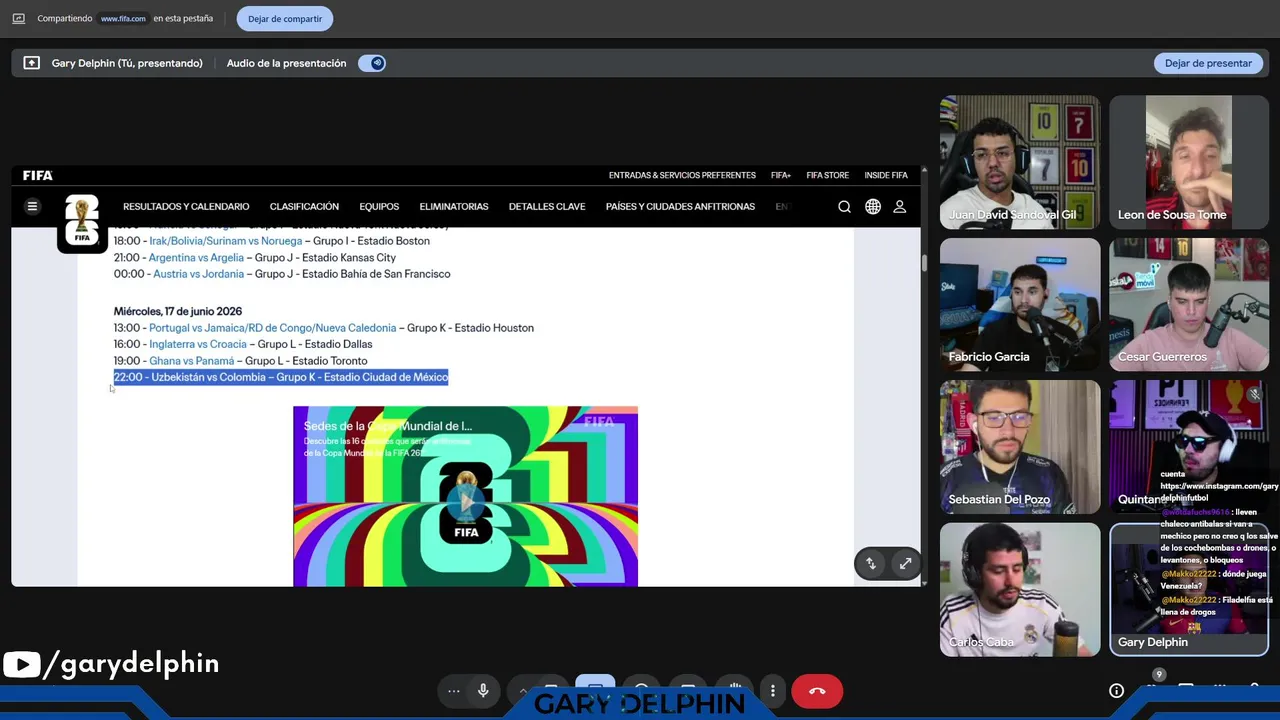
Task: Open the language globe icon
Action: coord(873,207)
